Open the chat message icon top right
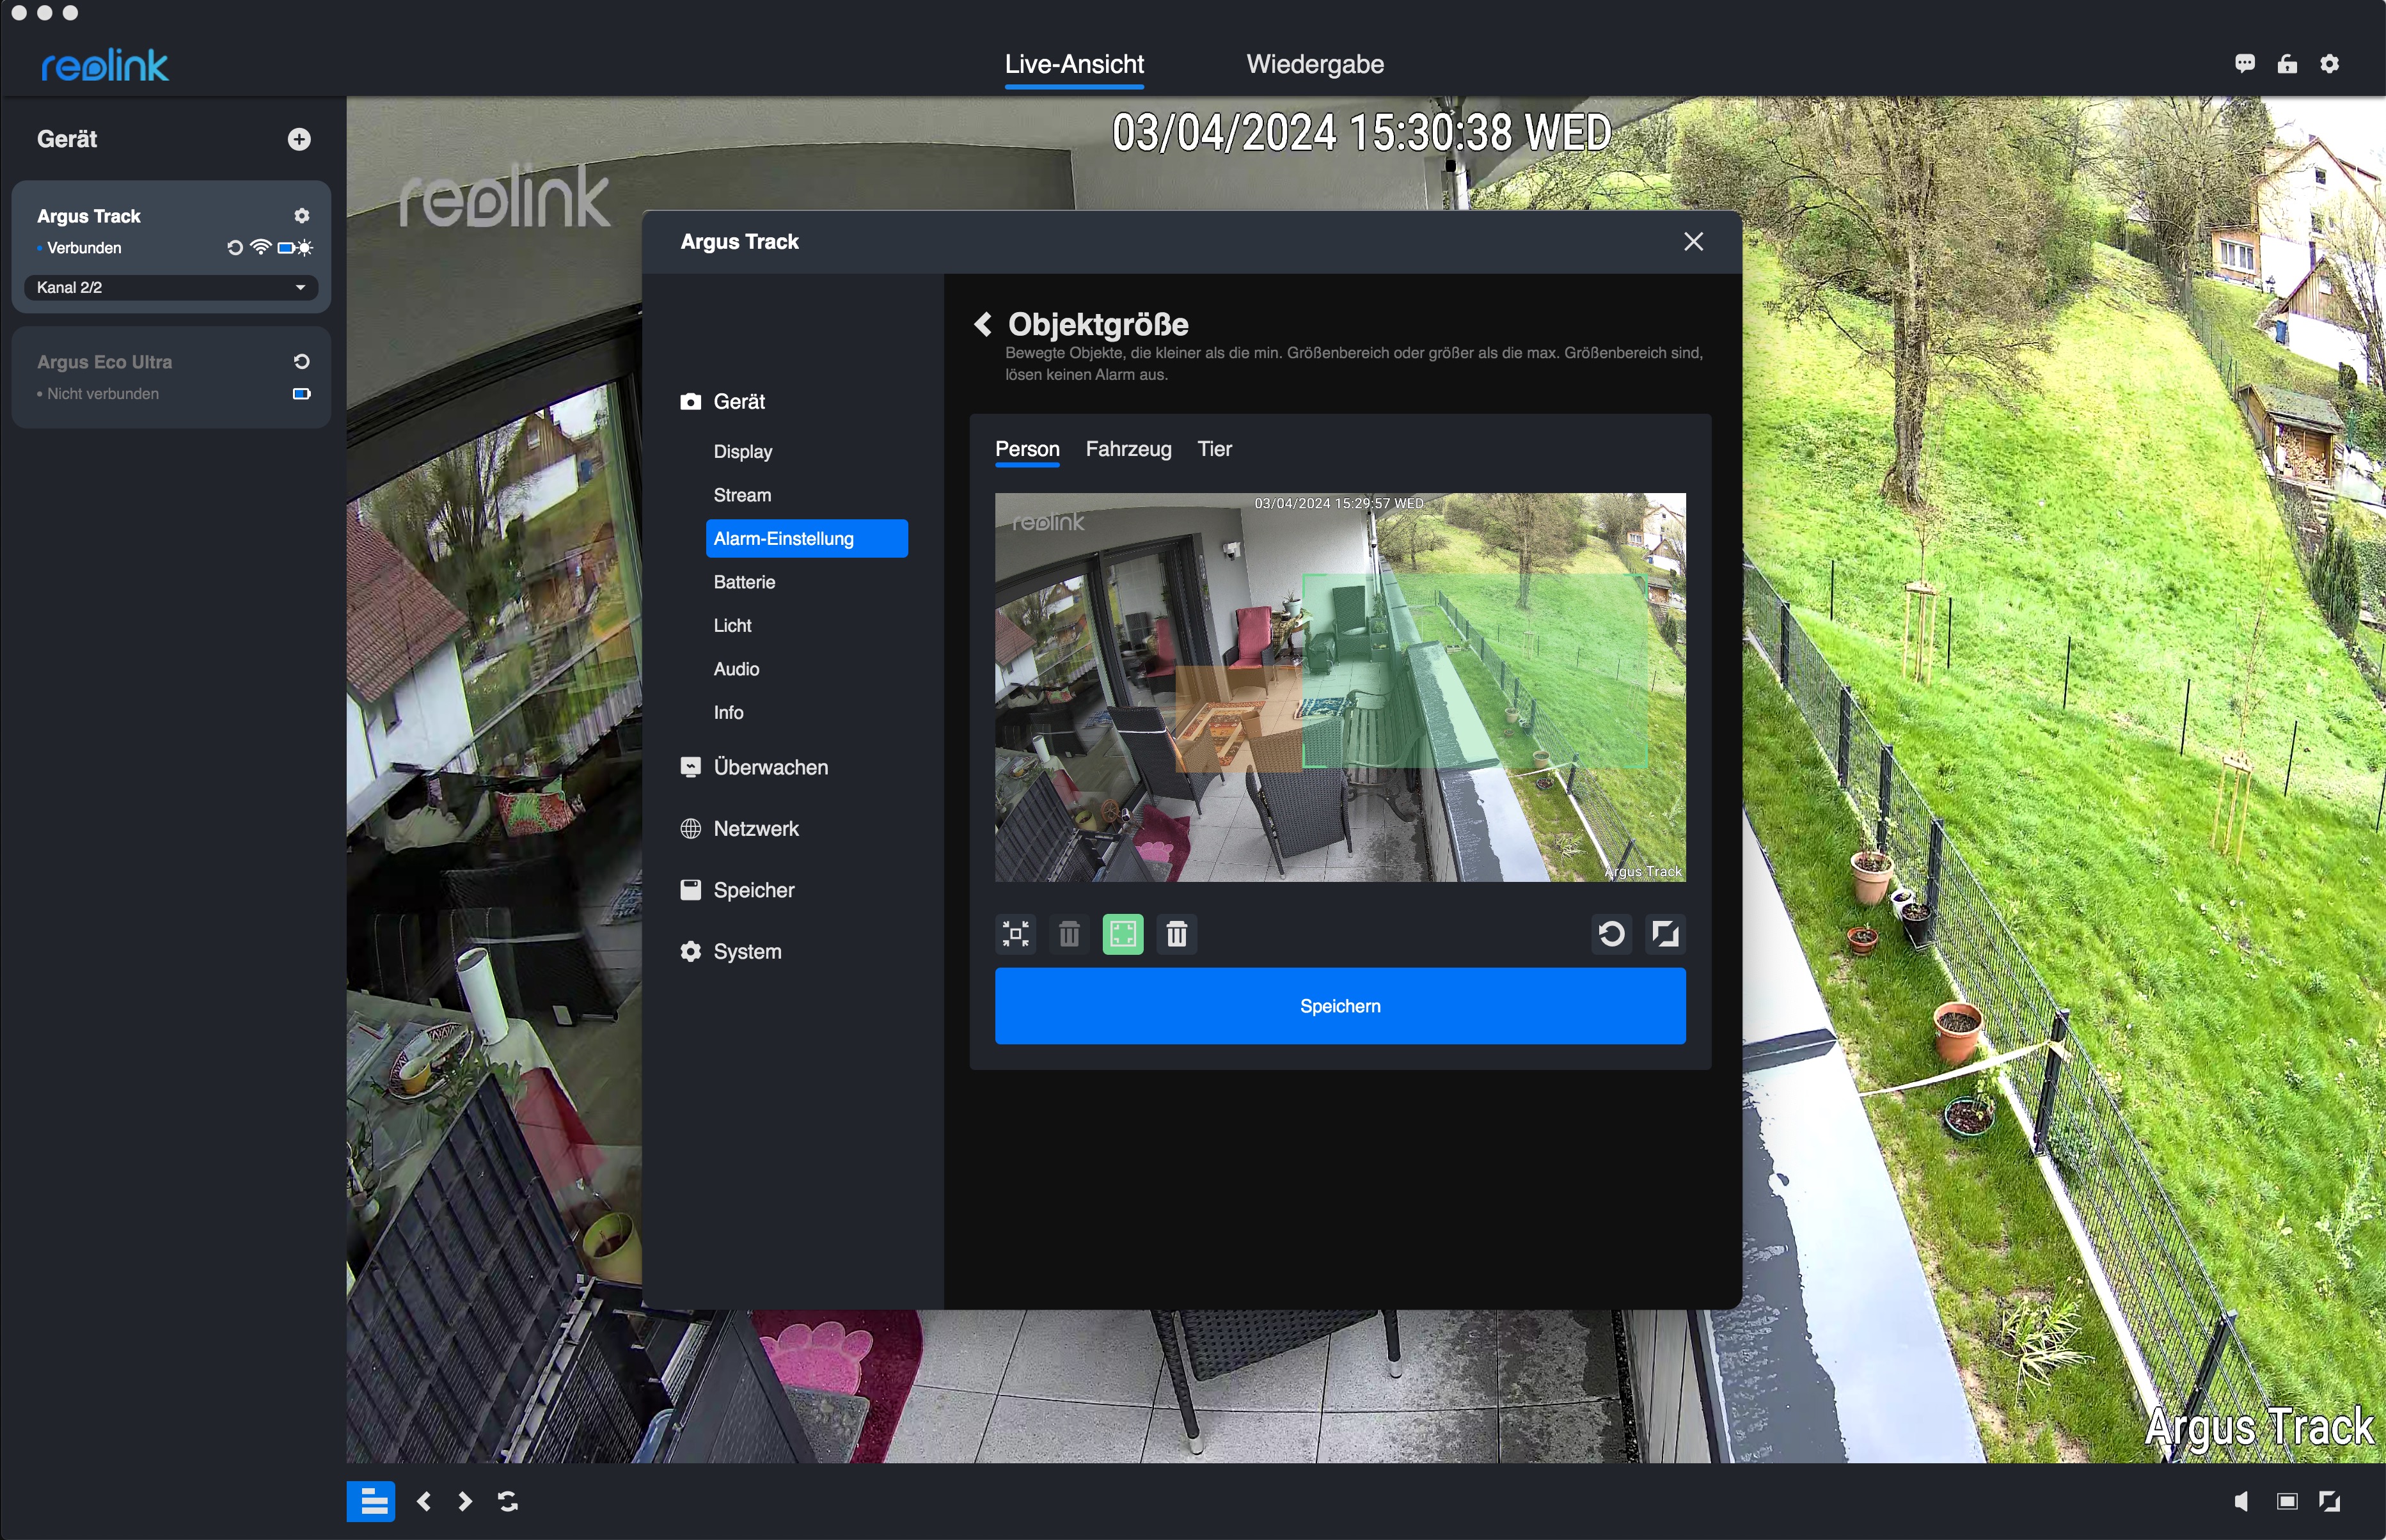Viewport: 2386px width, 1540px height. click(2245, 64)
